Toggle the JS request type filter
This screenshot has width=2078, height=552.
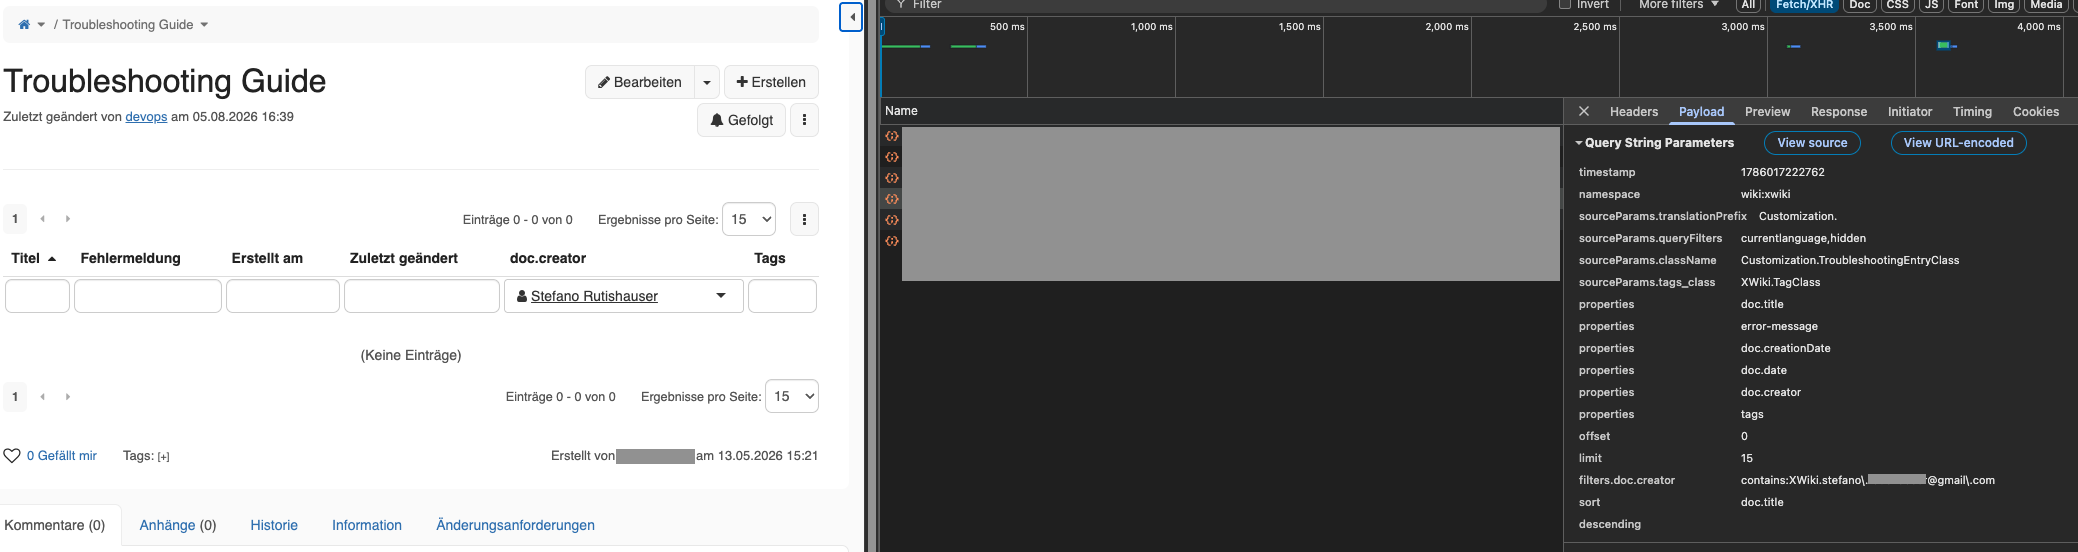(x=1932, y=5)
